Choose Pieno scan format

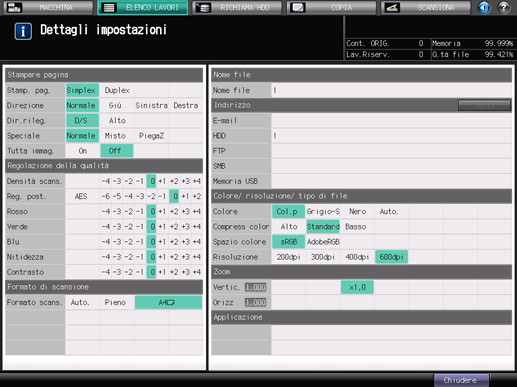coord(117,303)
